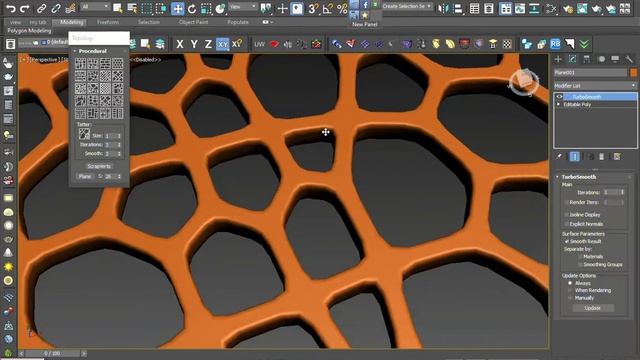The image size is (640, 360).
Task: Expand the Editable Poly stack entry
Action: point(559,104)
